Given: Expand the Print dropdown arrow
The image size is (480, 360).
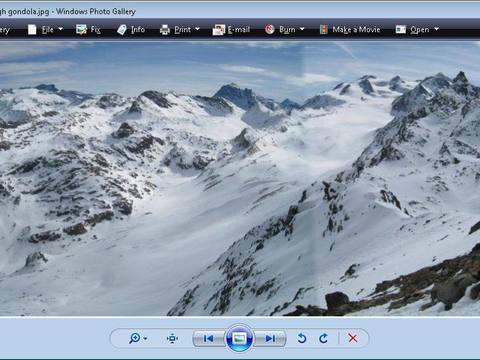Looking at the screenshot, I should click(x=197, y=29).
